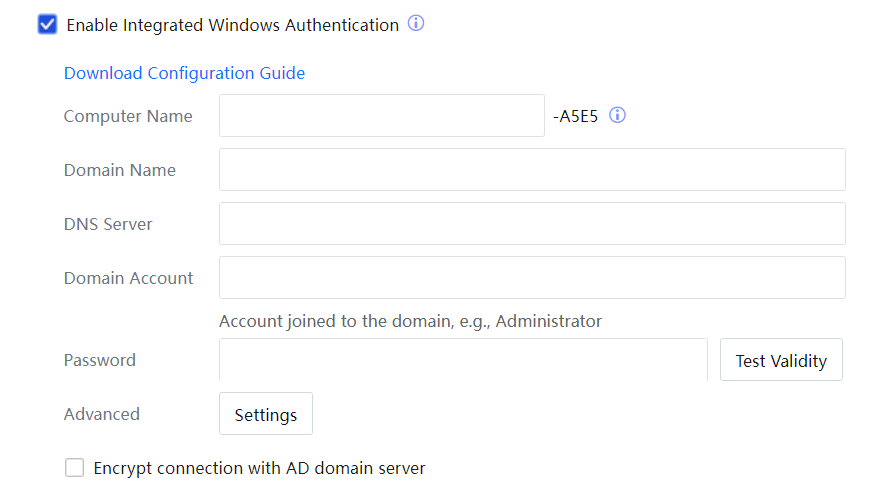The image size is (874, 494).
Task: Select the DNS Server input field
Action: [532, 224]
